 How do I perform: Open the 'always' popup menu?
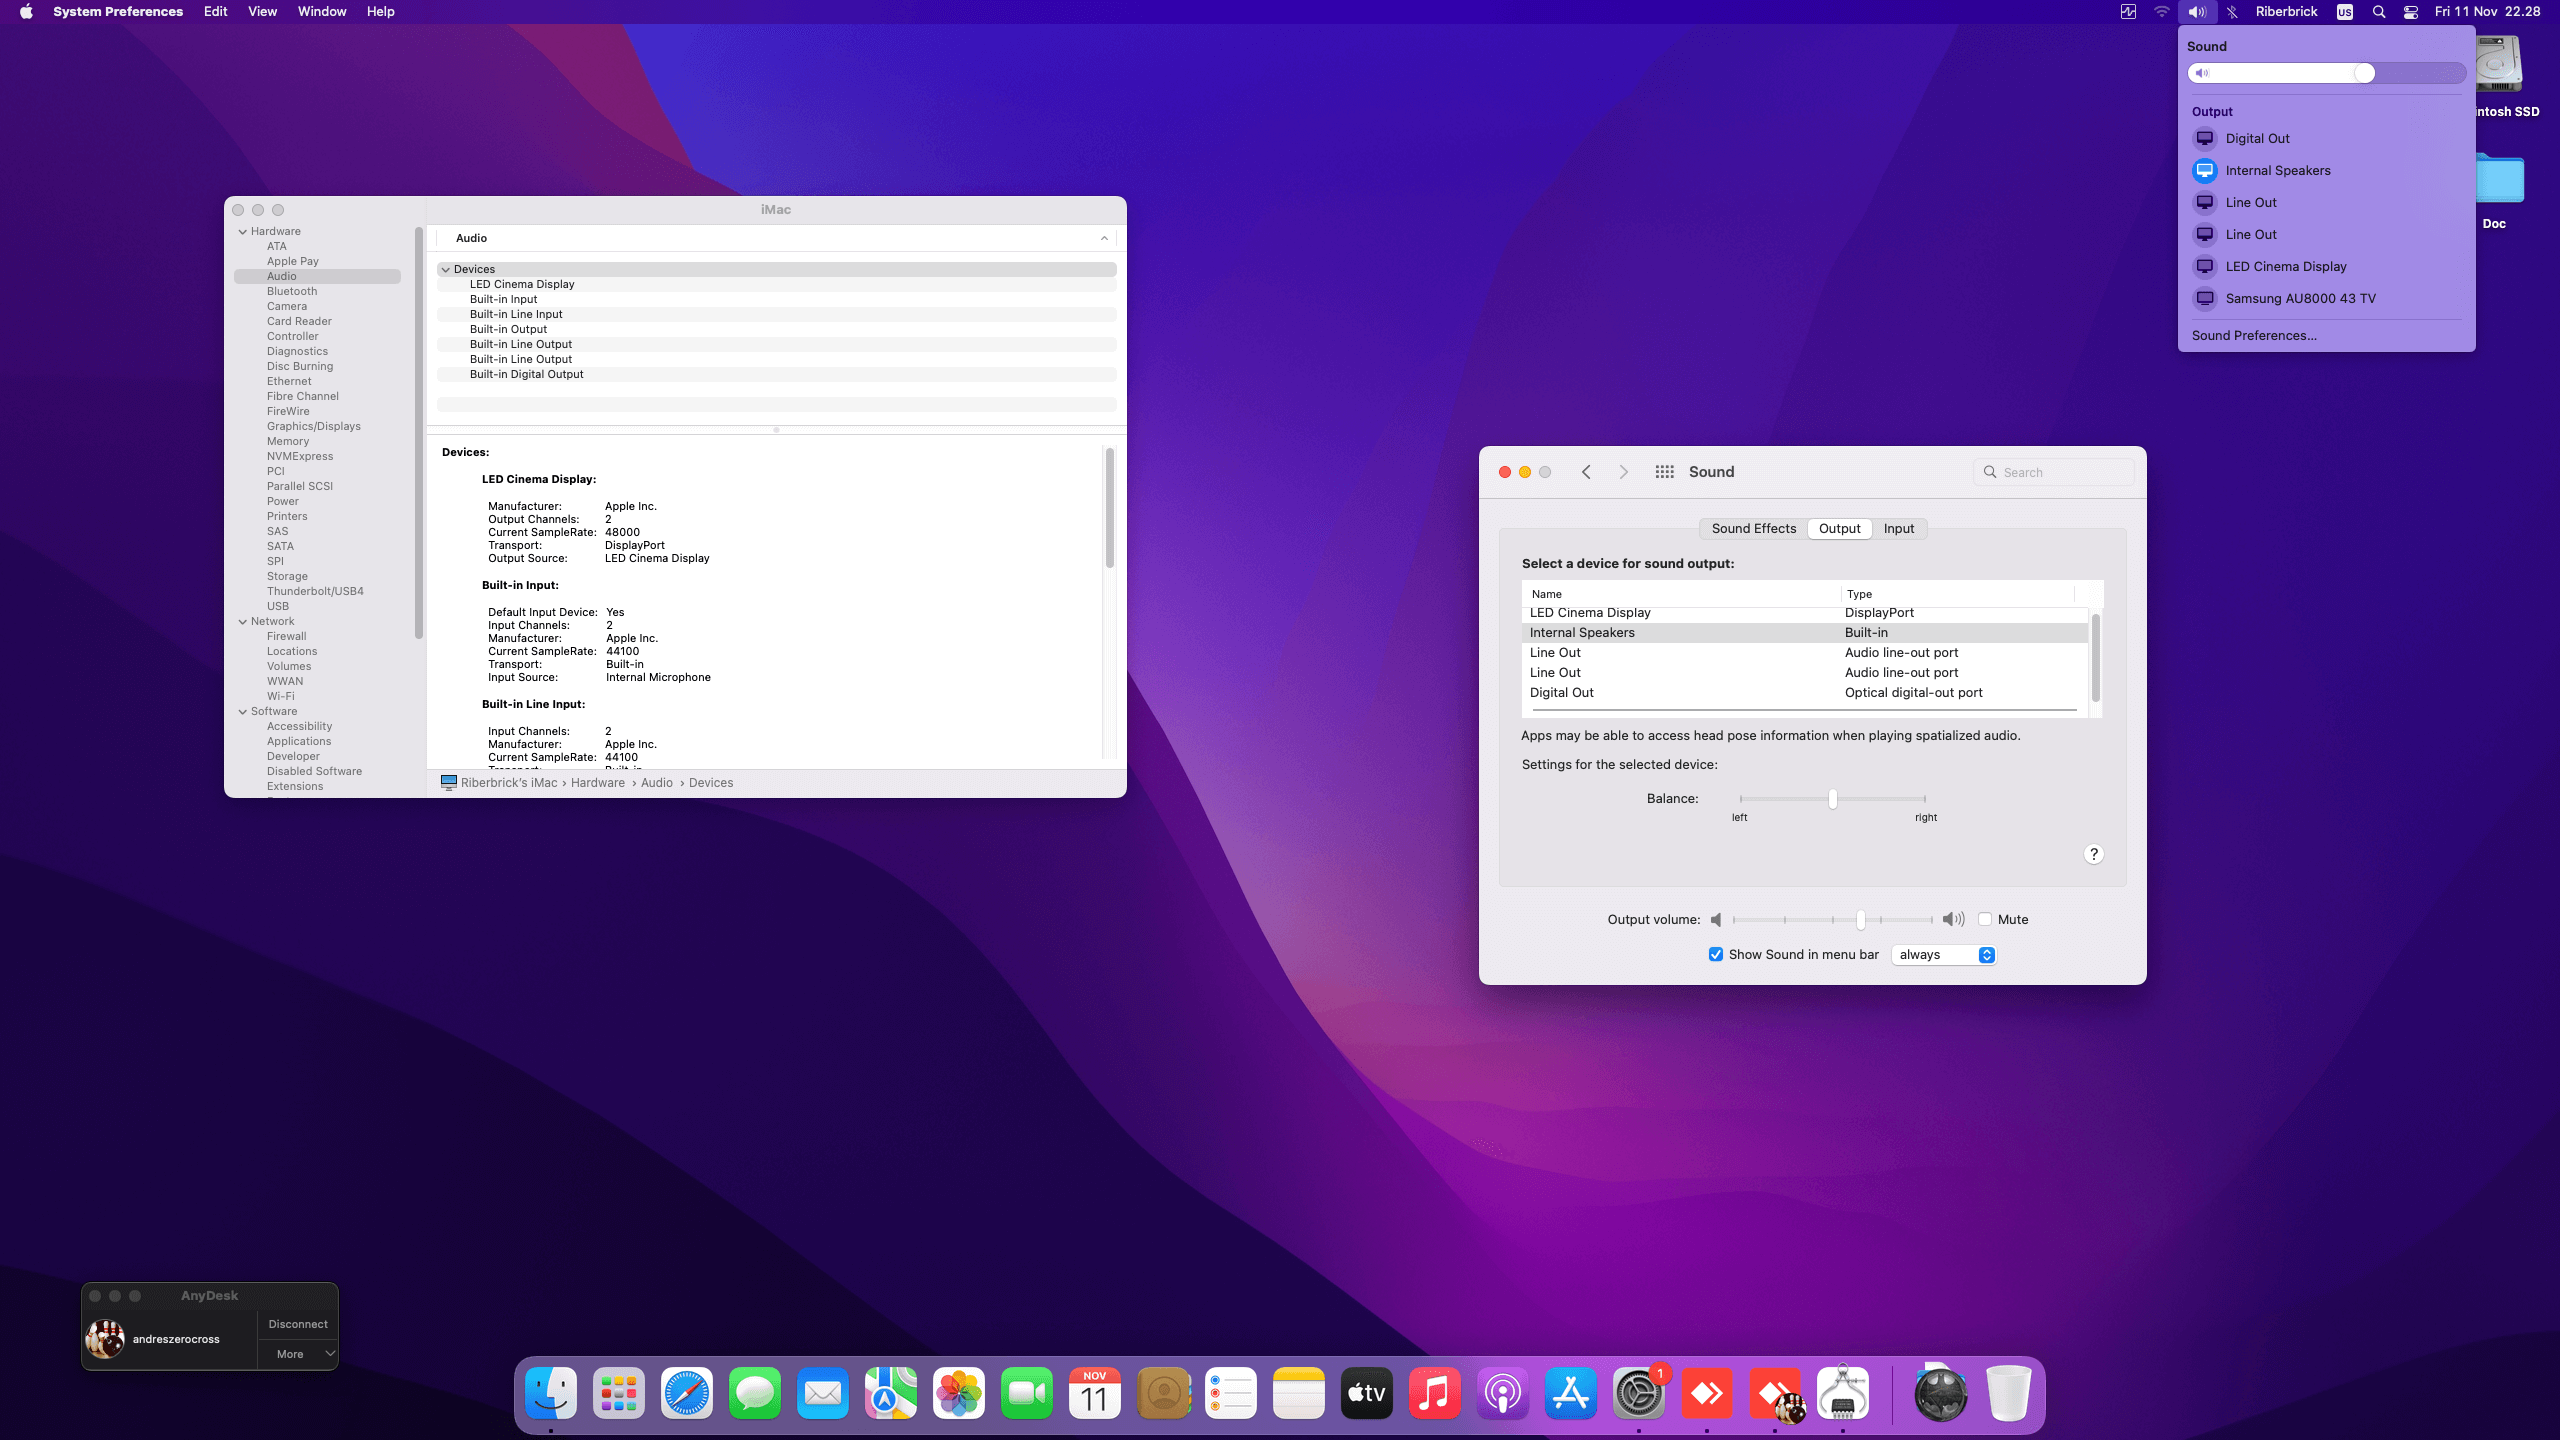point(1944,955)
